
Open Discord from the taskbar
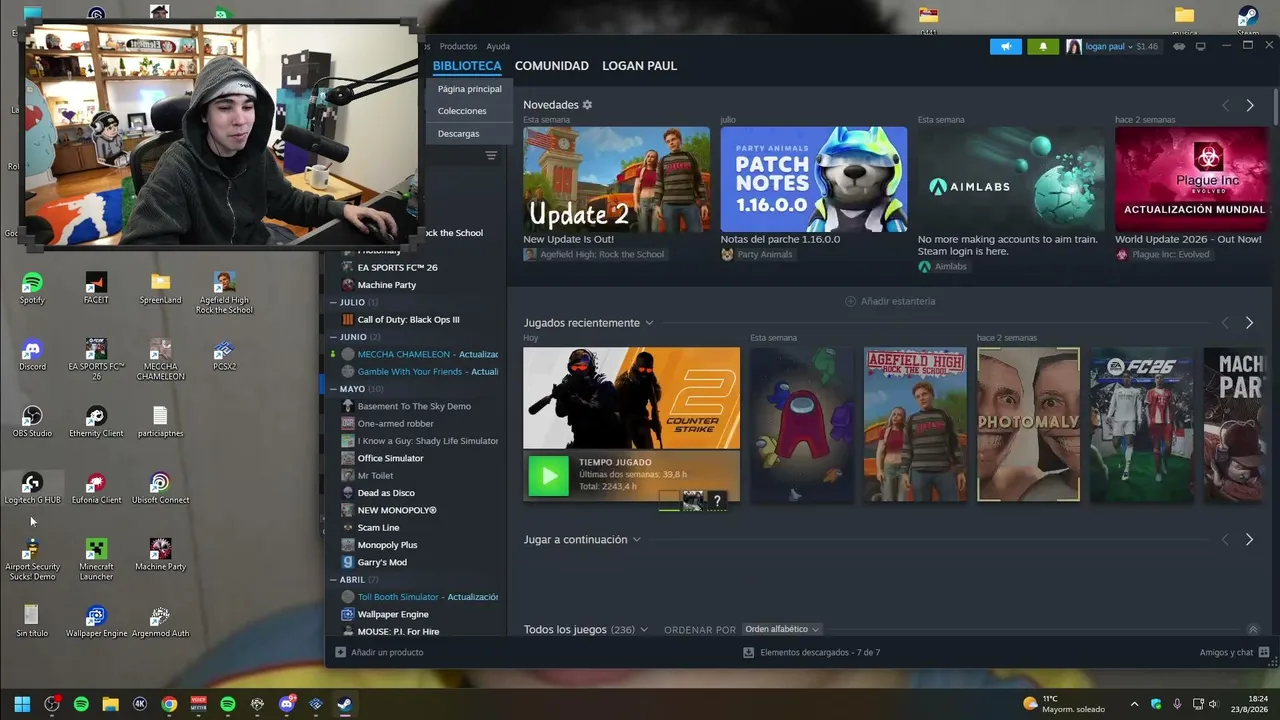click(x=287, y=704)
